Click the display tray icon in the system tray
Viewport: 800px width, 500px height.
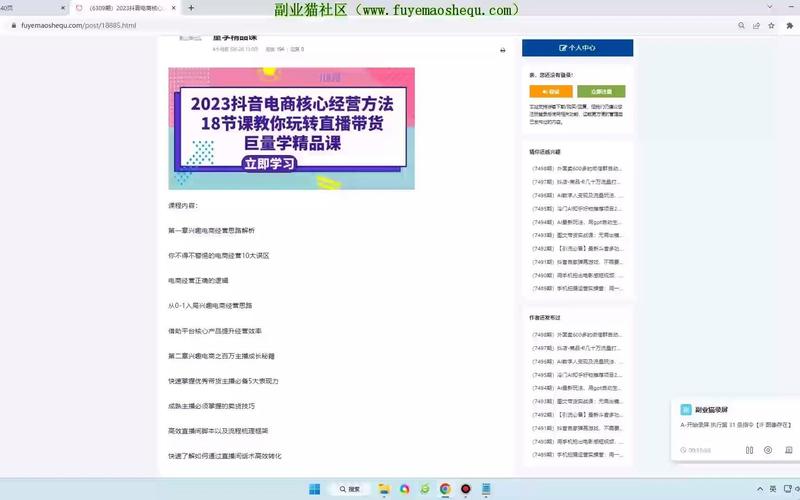[x=787, y=489]
